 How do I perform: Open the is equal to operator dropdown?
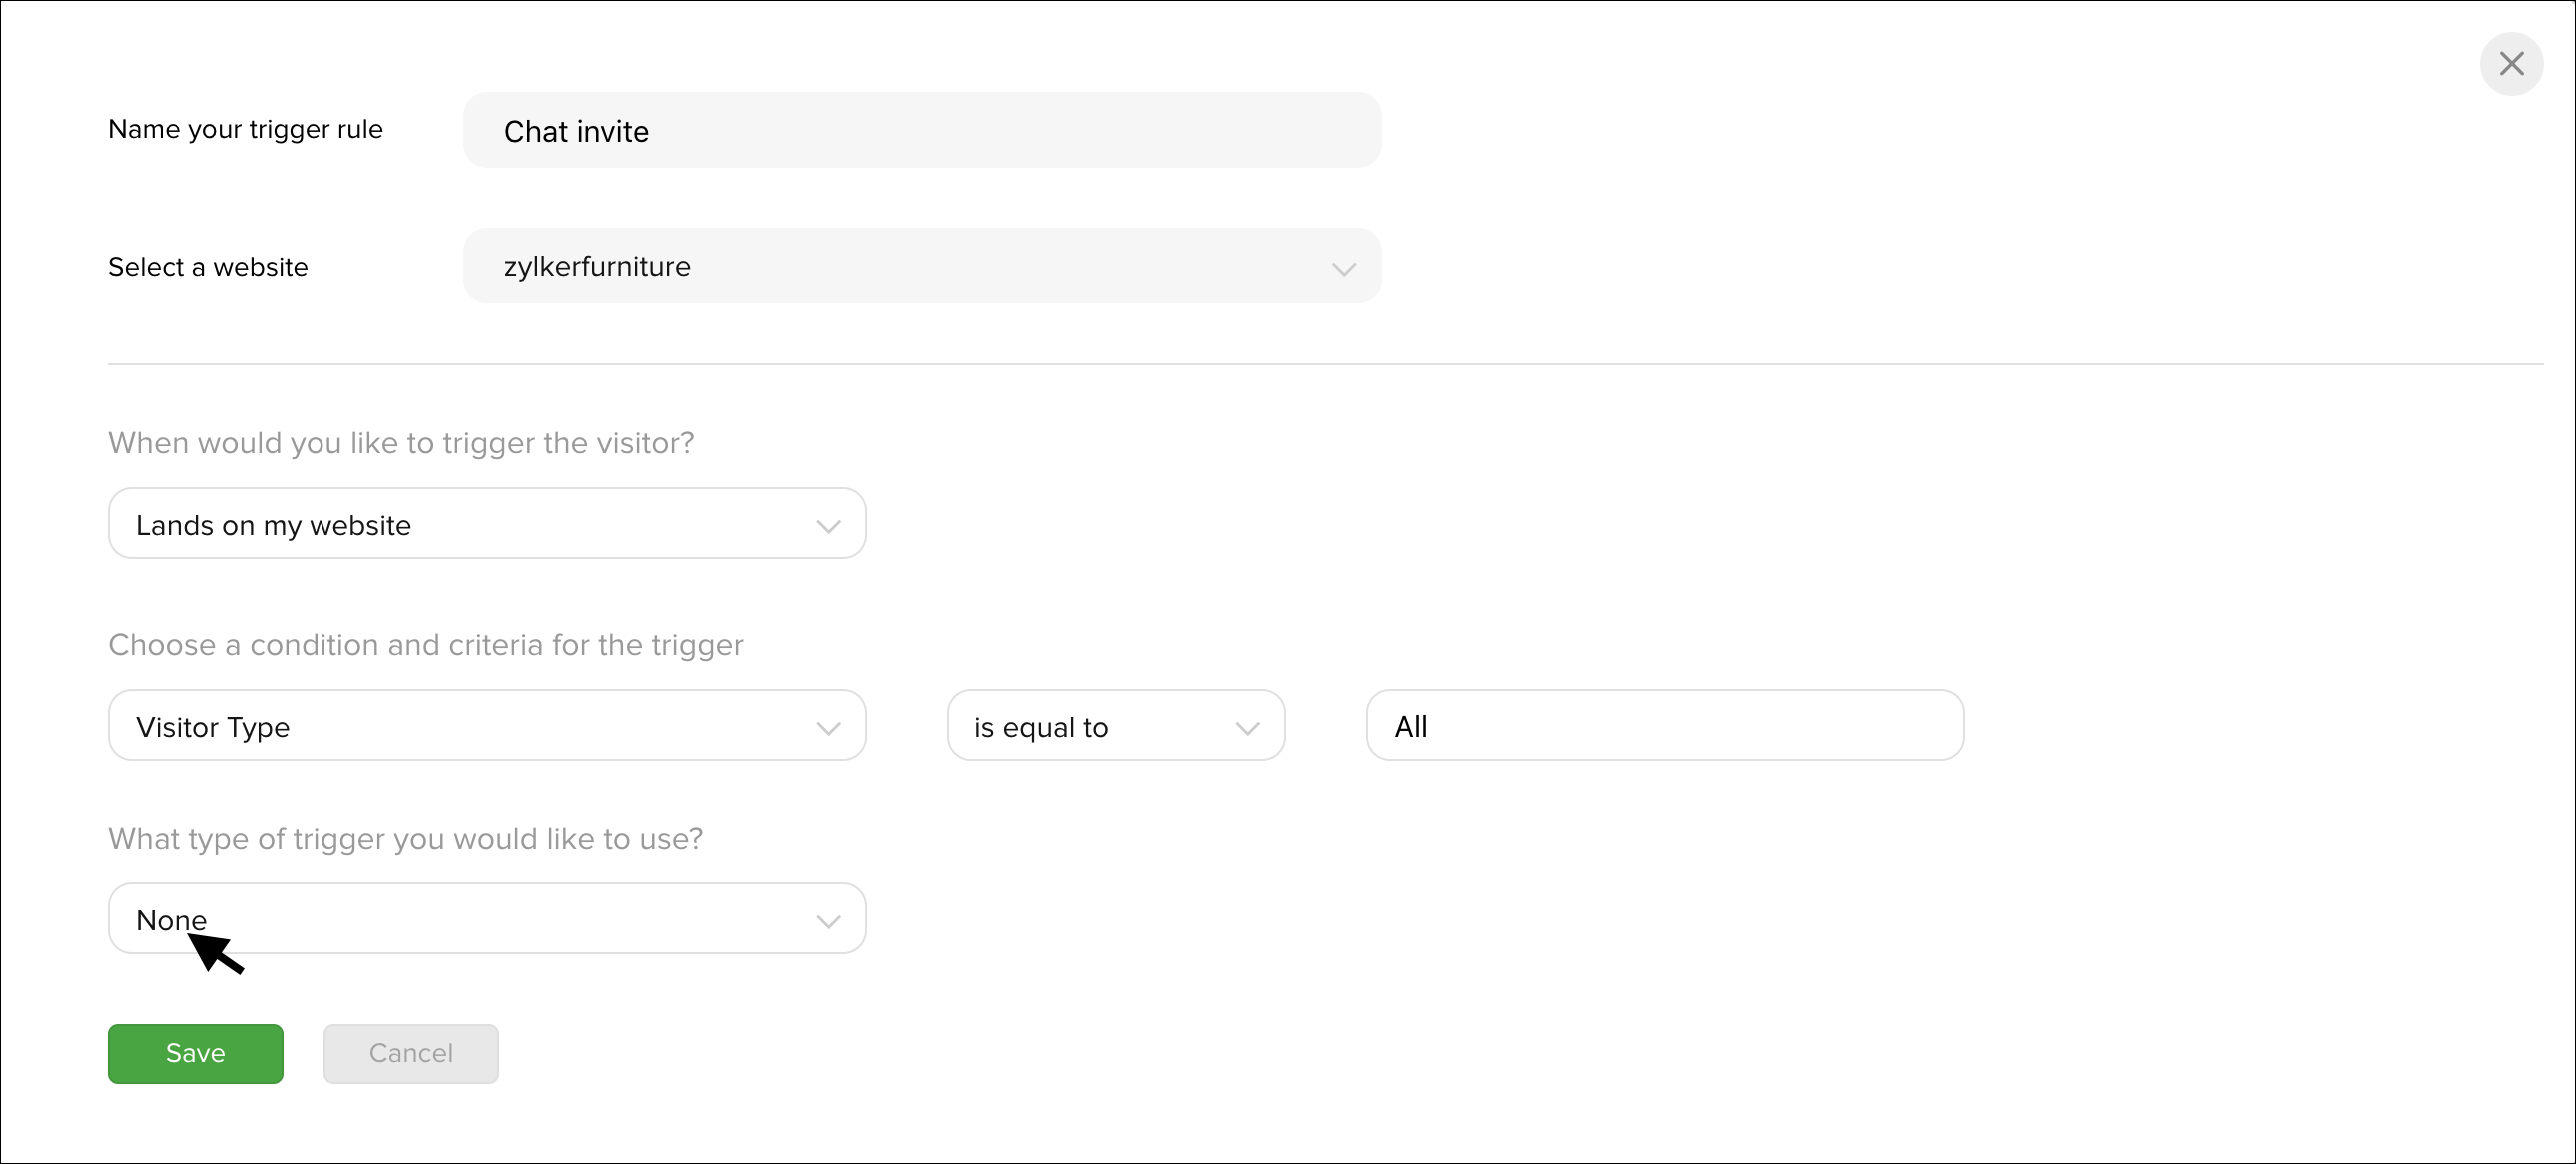1116,725
